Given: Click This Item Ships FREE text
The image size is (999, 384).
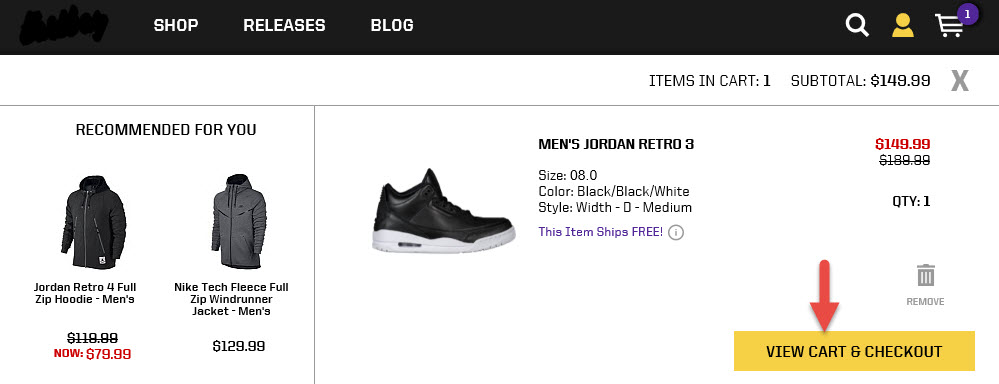Looking at the screenshot, I should pyautogui.click(x=601, y=232).
